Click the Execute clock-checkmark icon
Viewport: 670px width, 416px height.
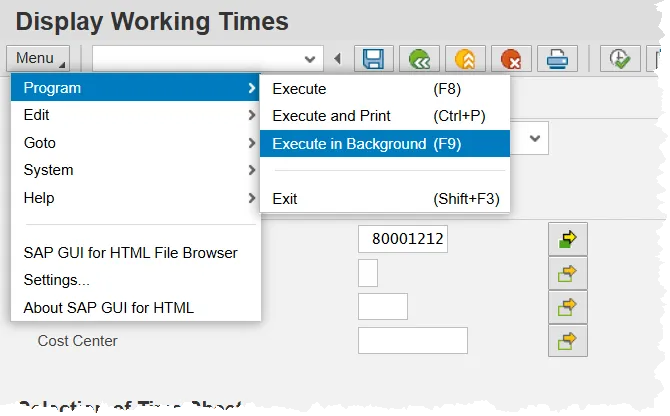click(620, 59)
